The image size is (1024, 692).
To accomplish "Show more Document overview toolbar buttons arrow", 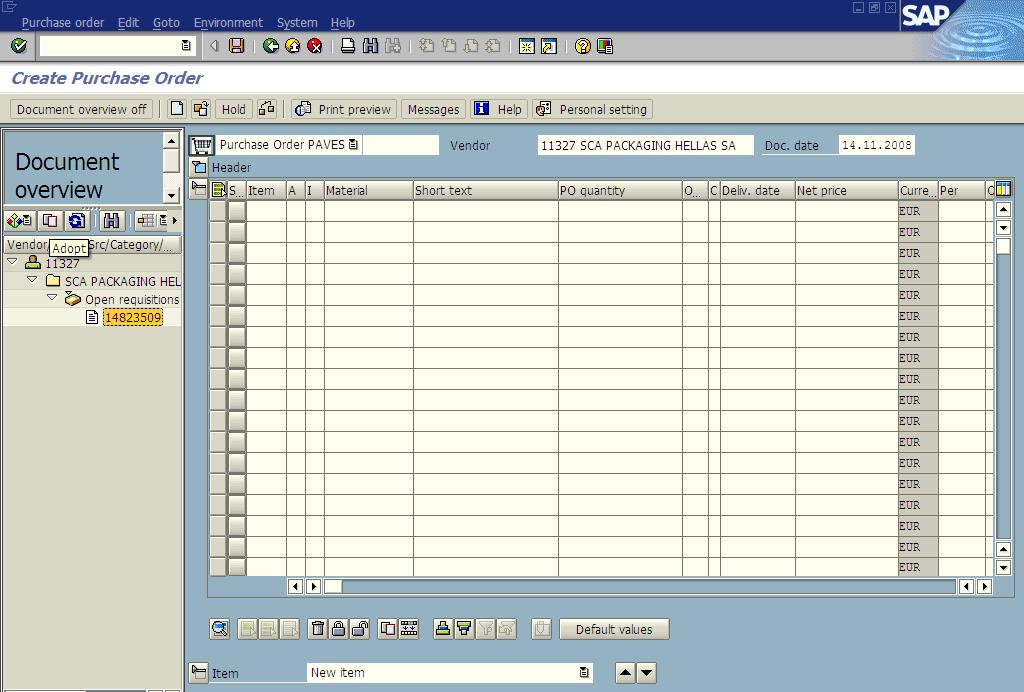I will 175,221.
